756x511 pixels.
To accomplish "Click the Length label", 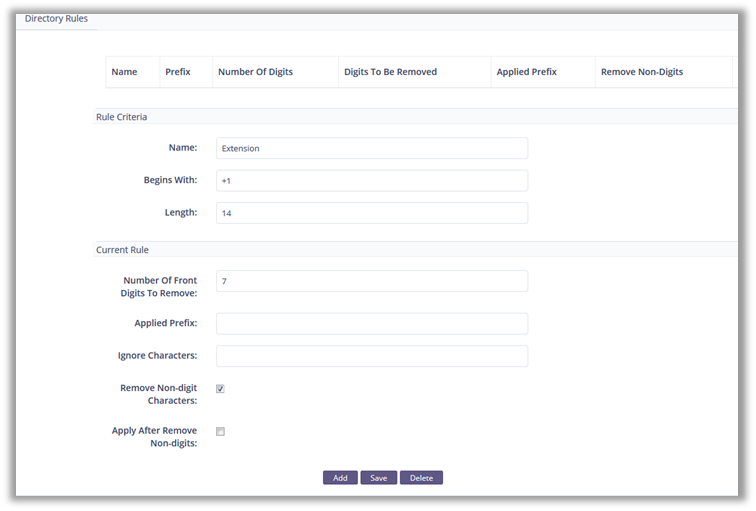I will [181, 212].
